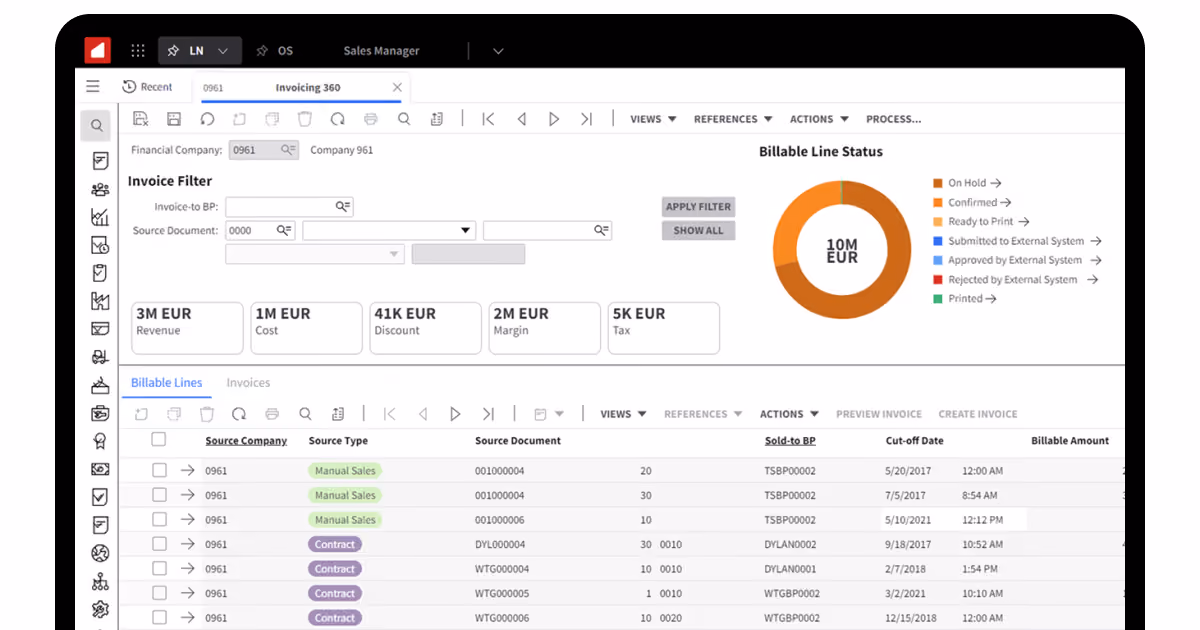Click the forklift sidebar icon
Viewport: 1200px width, 630px height.
(99, 356)
